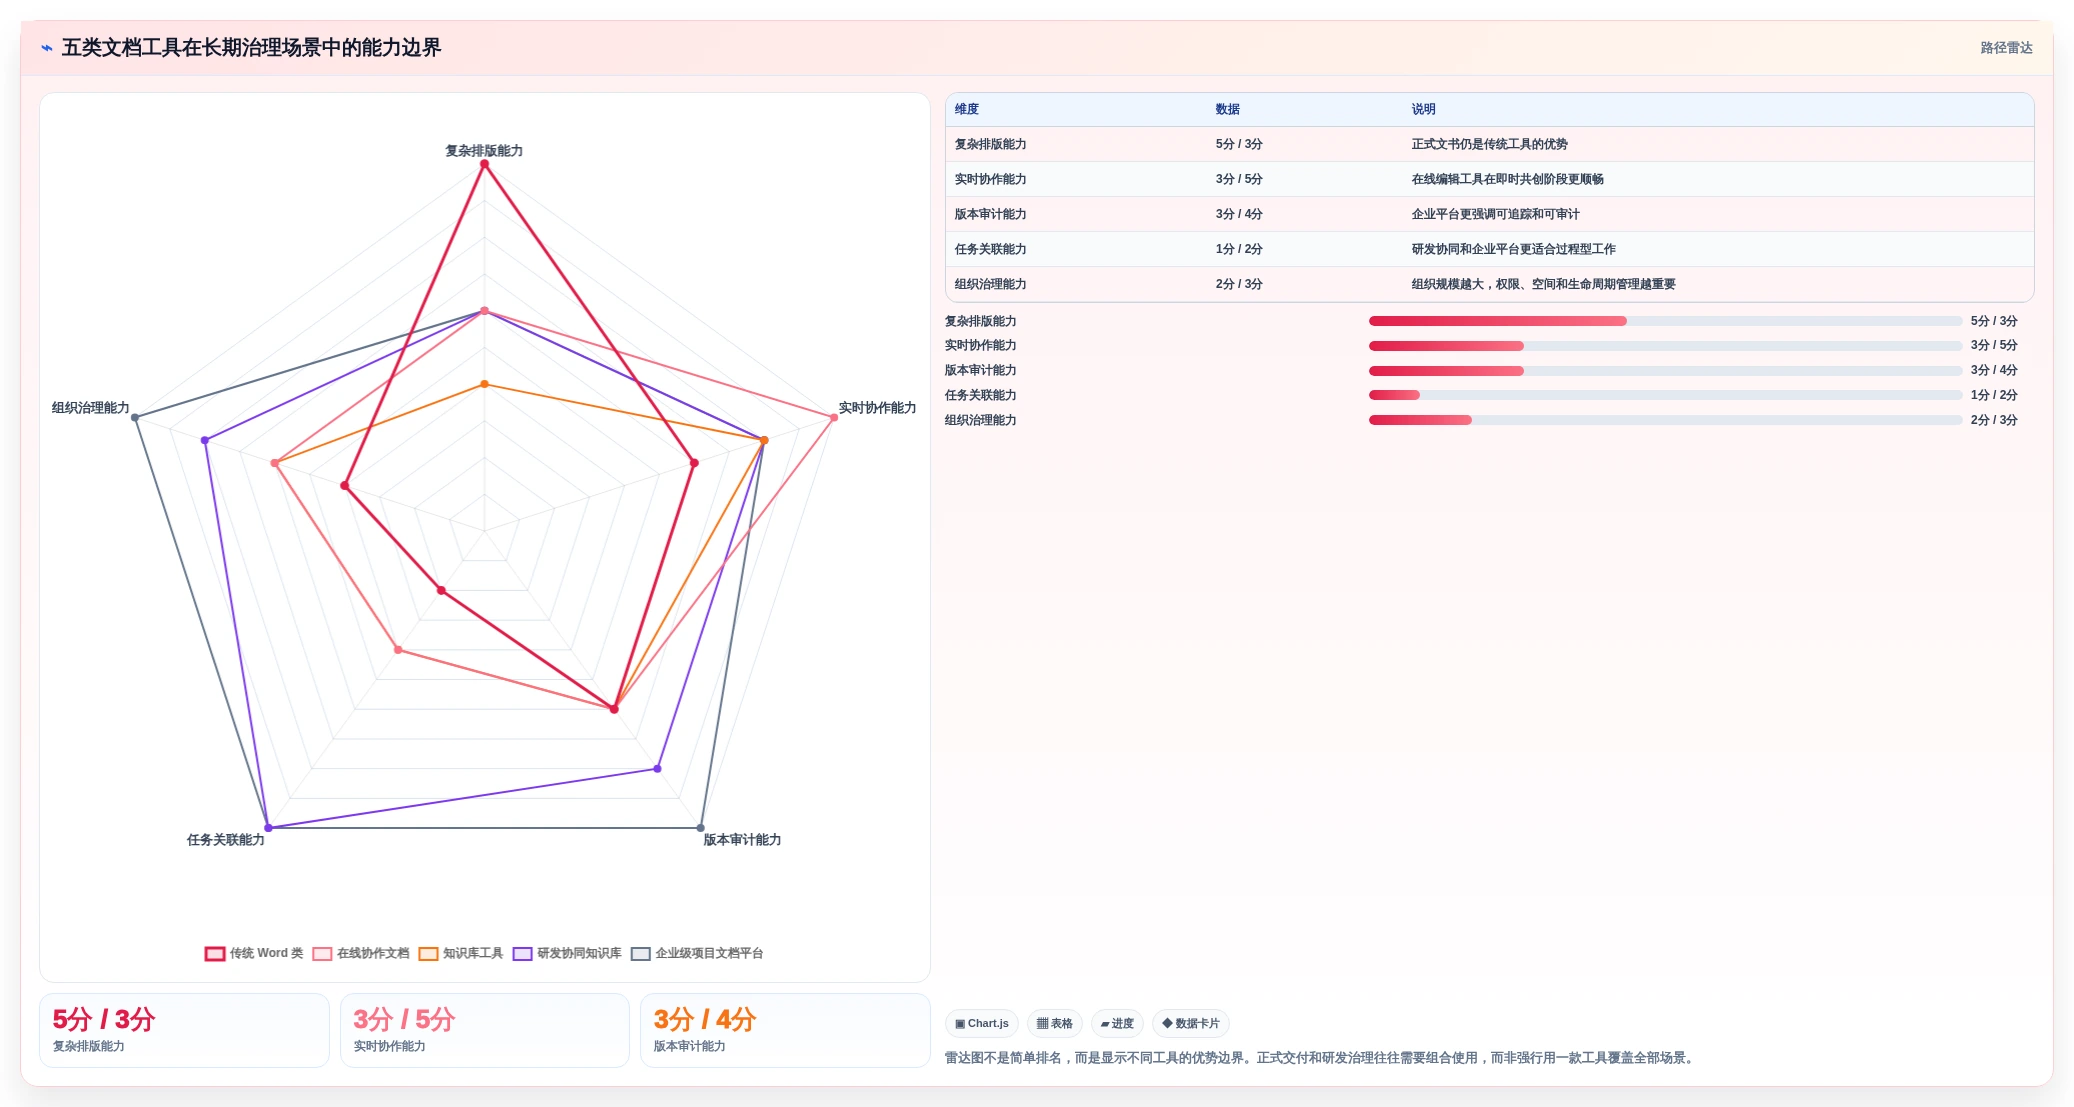Screen dimensions: 2074x1107
Task: Click the 进度 tag chip
Action: pyautogui.click(x=1117, y=1023)
